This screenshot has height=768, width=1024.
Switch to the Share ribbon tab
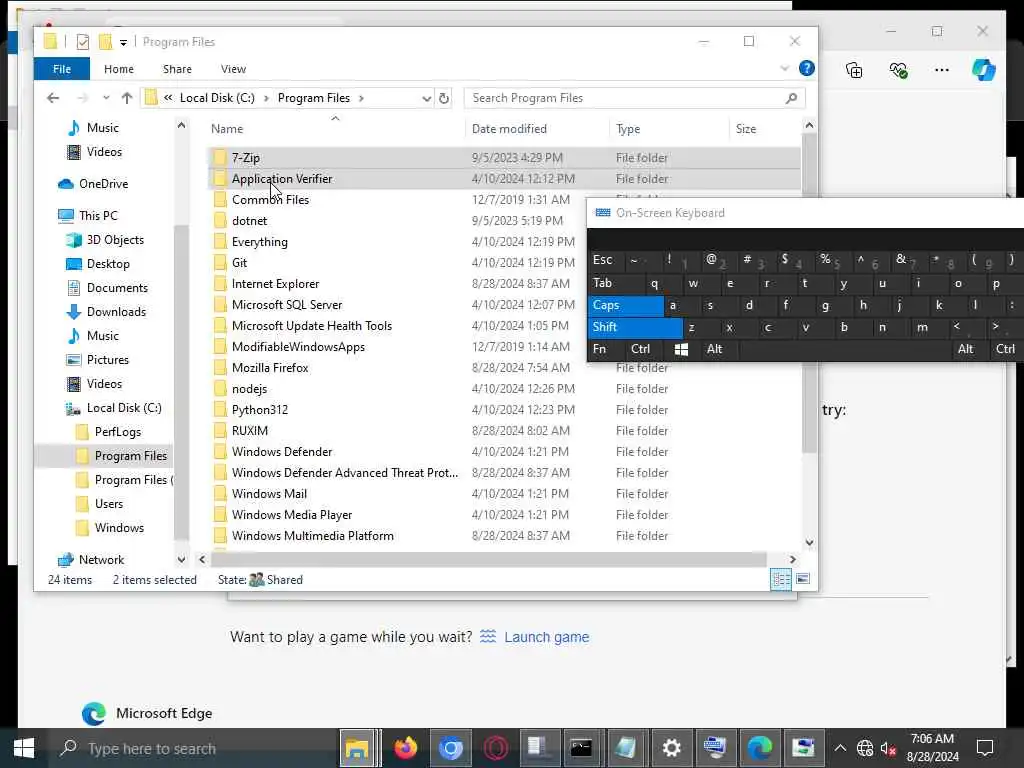177,69
